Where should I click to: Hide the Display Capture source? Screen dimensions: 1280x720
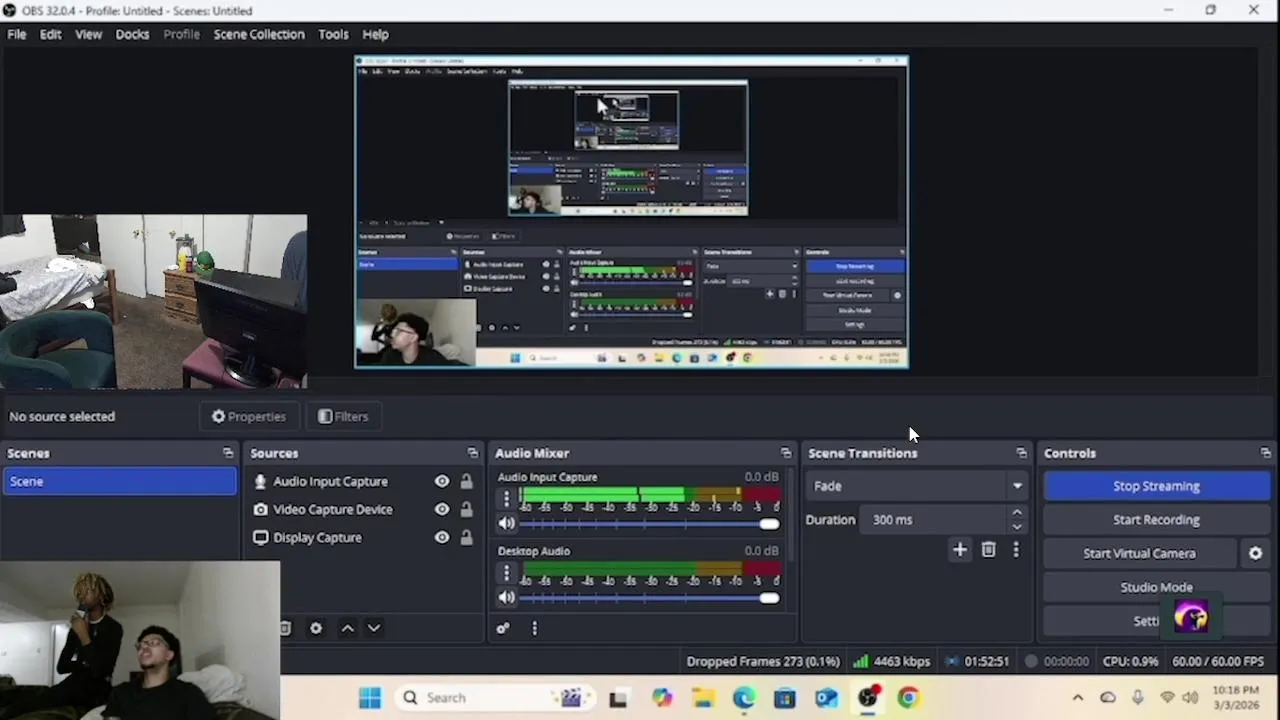click(441, 537)
